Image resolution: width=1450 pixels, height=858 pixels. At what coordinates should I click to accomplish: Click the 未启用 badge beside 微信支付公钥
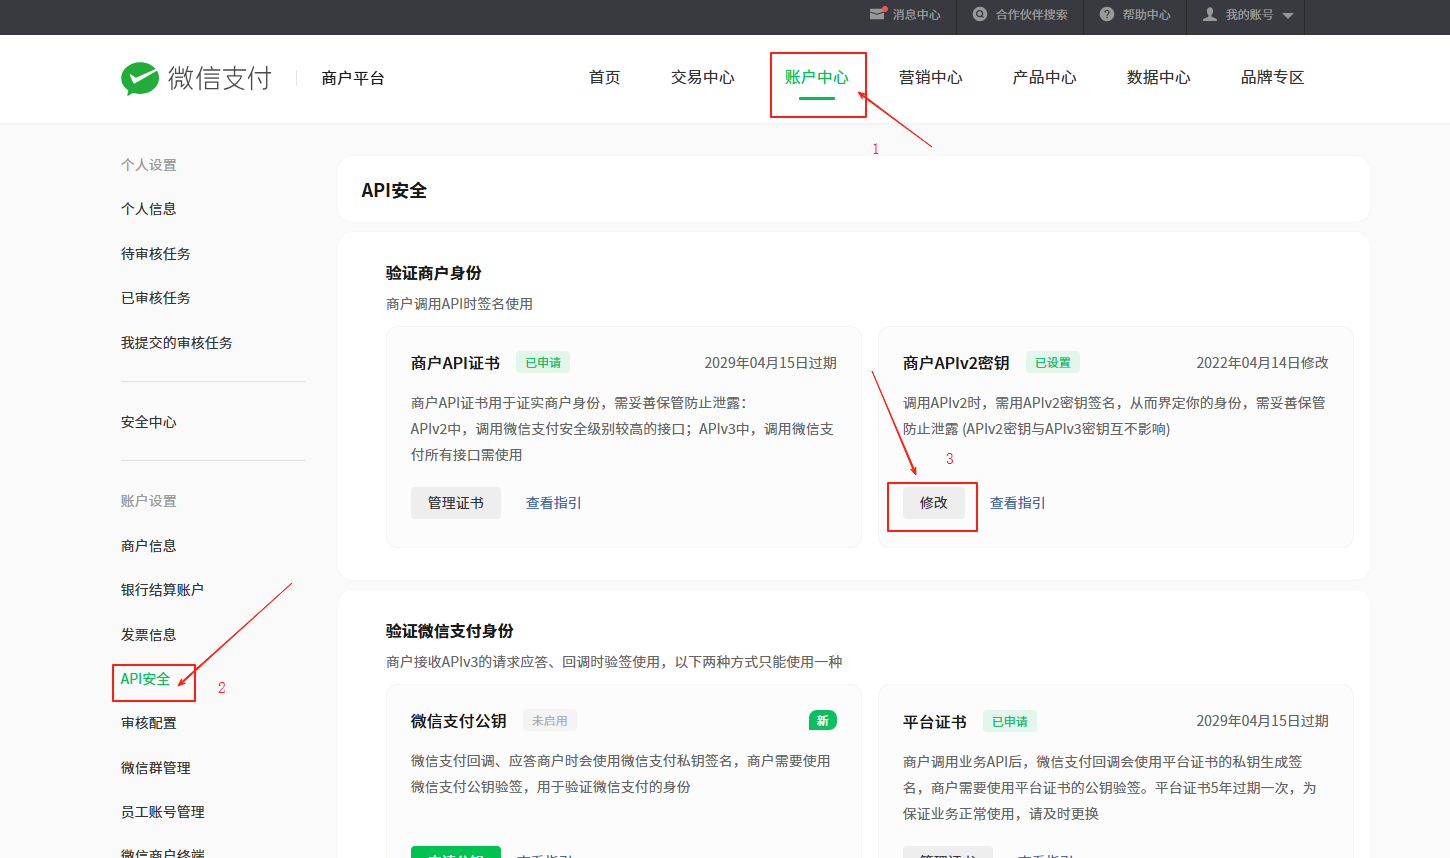[x=549, y=720]
